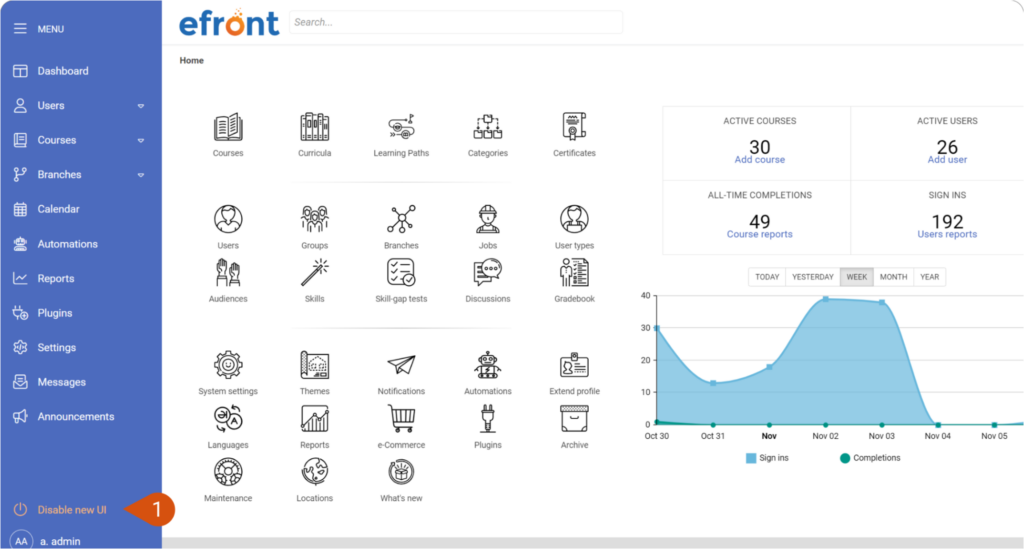Expand the Courses sidebar submenu arrow
The width and height of the screenshot is (1024, 549).
(140, 140)
